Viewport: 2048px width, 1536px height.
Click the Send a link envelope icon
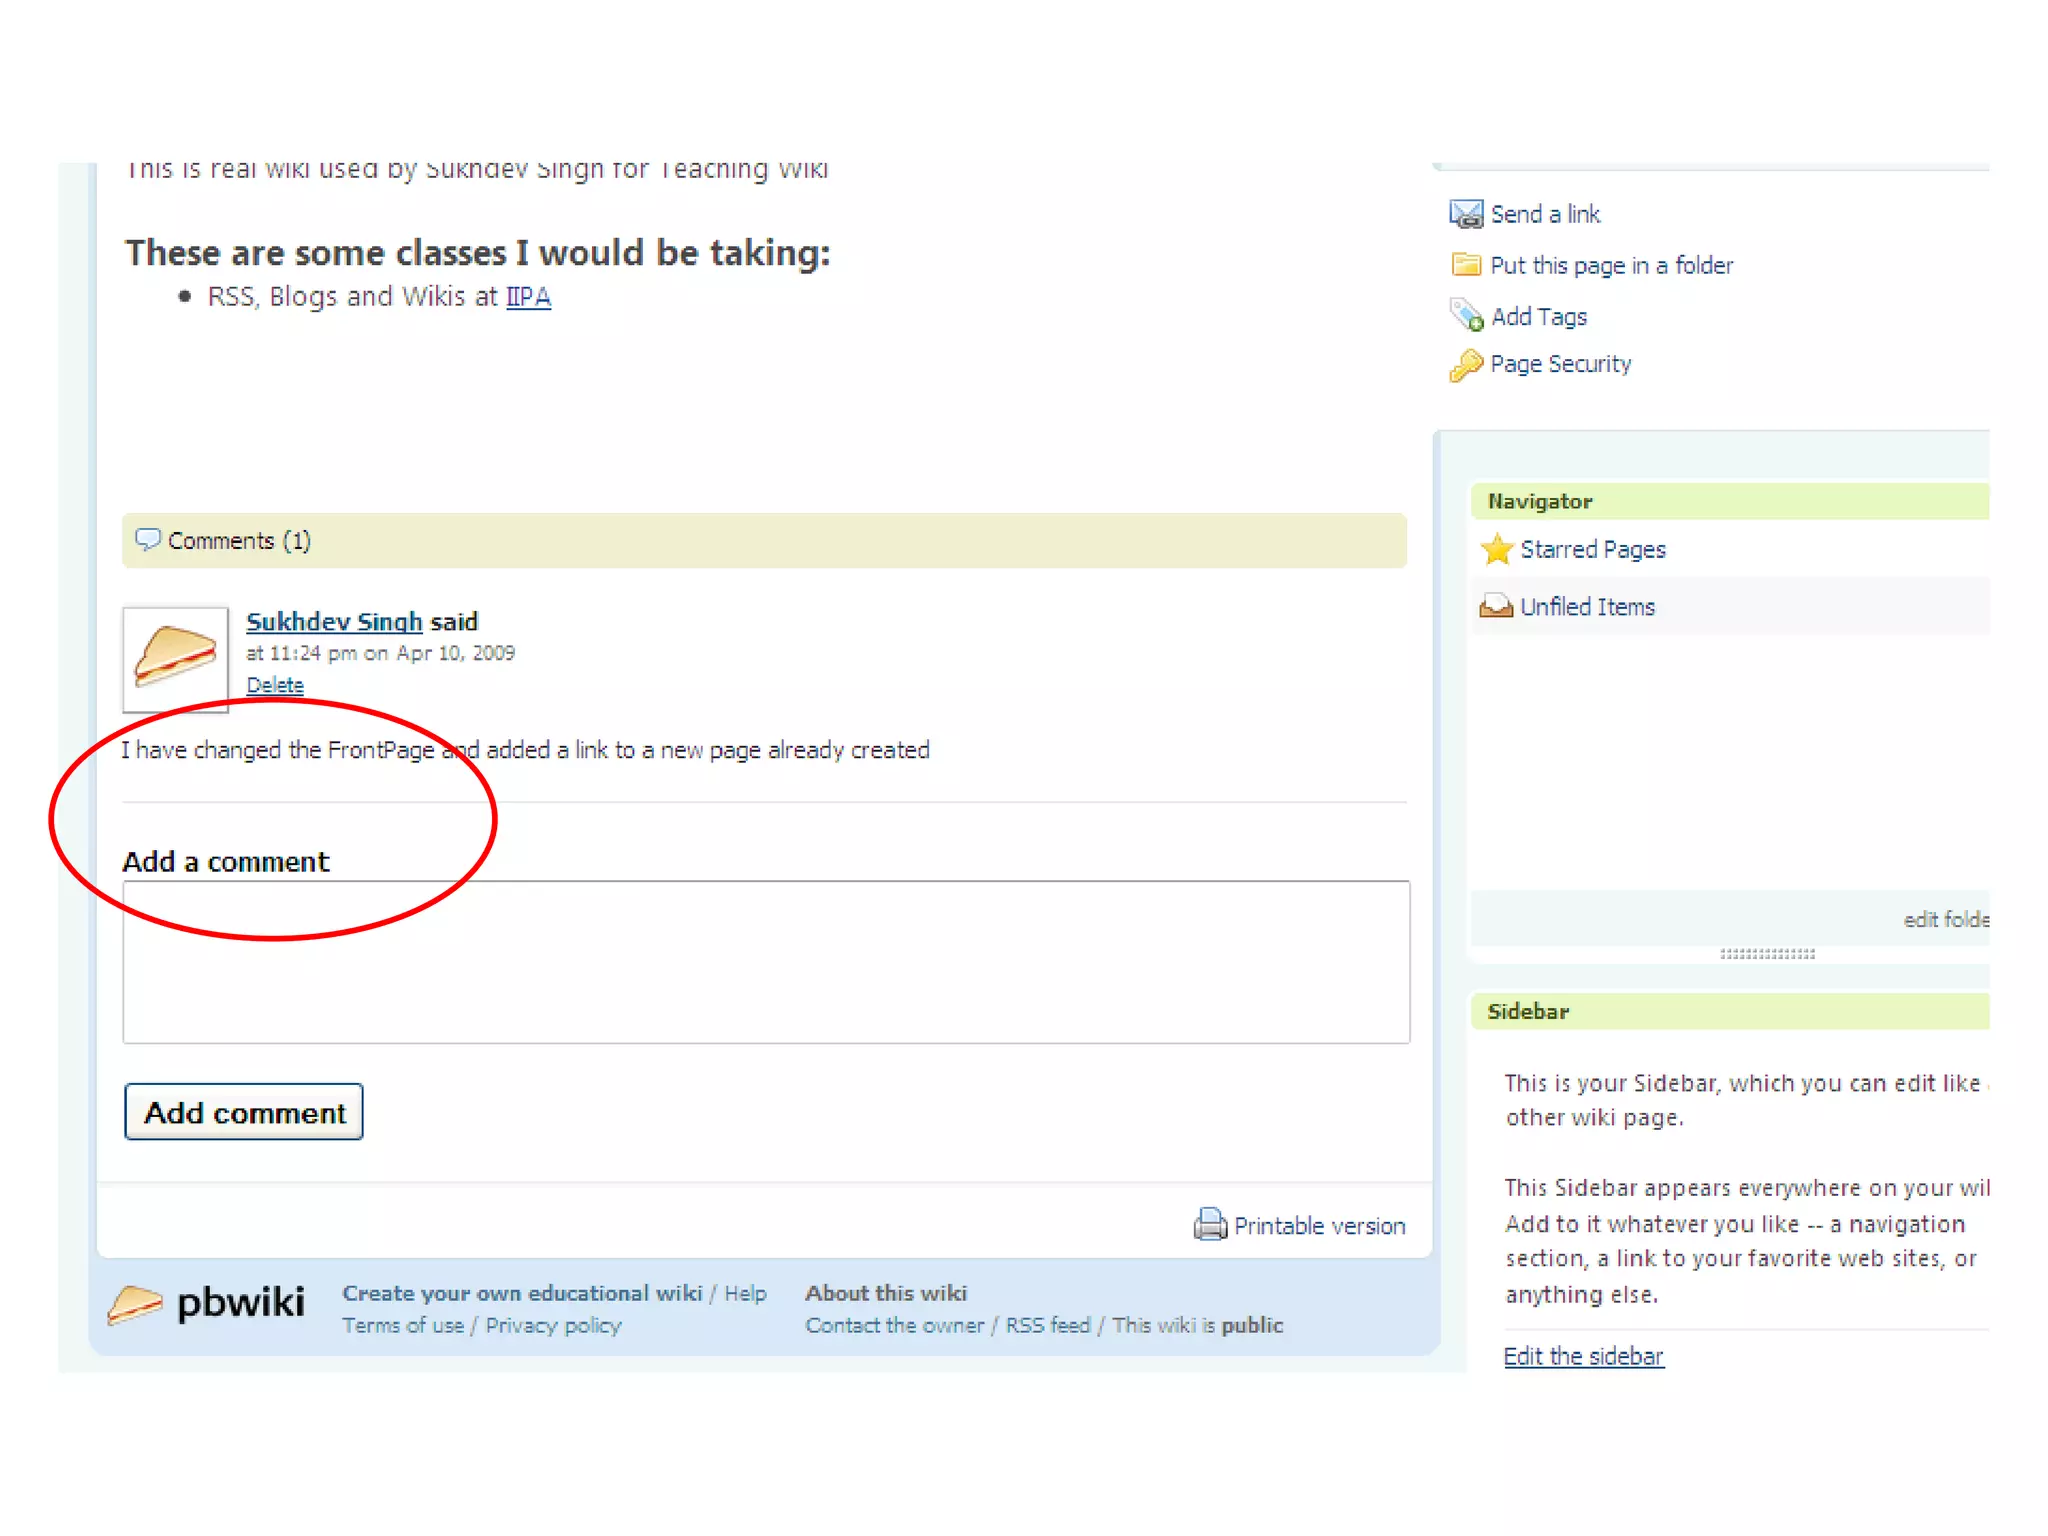click(x=1465, y=214)
